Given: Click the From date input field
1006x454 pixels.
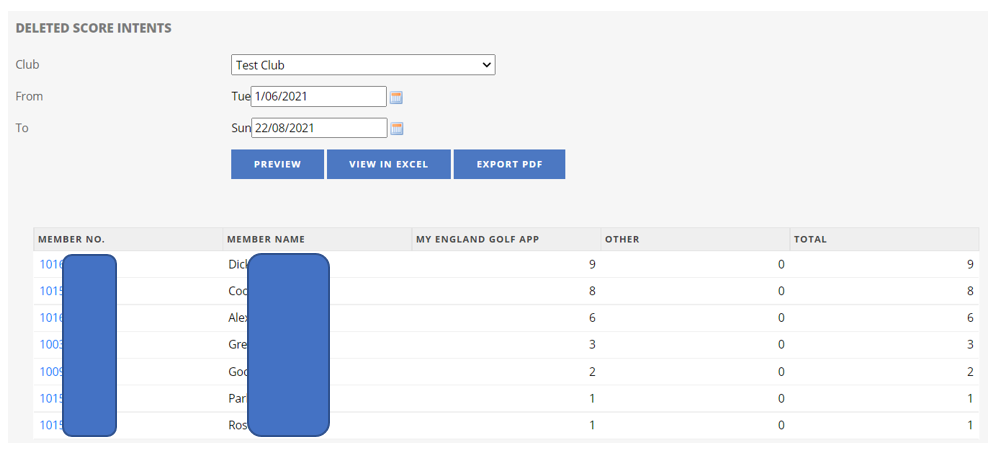Looking at the screenshot, I should coord(318,97).
